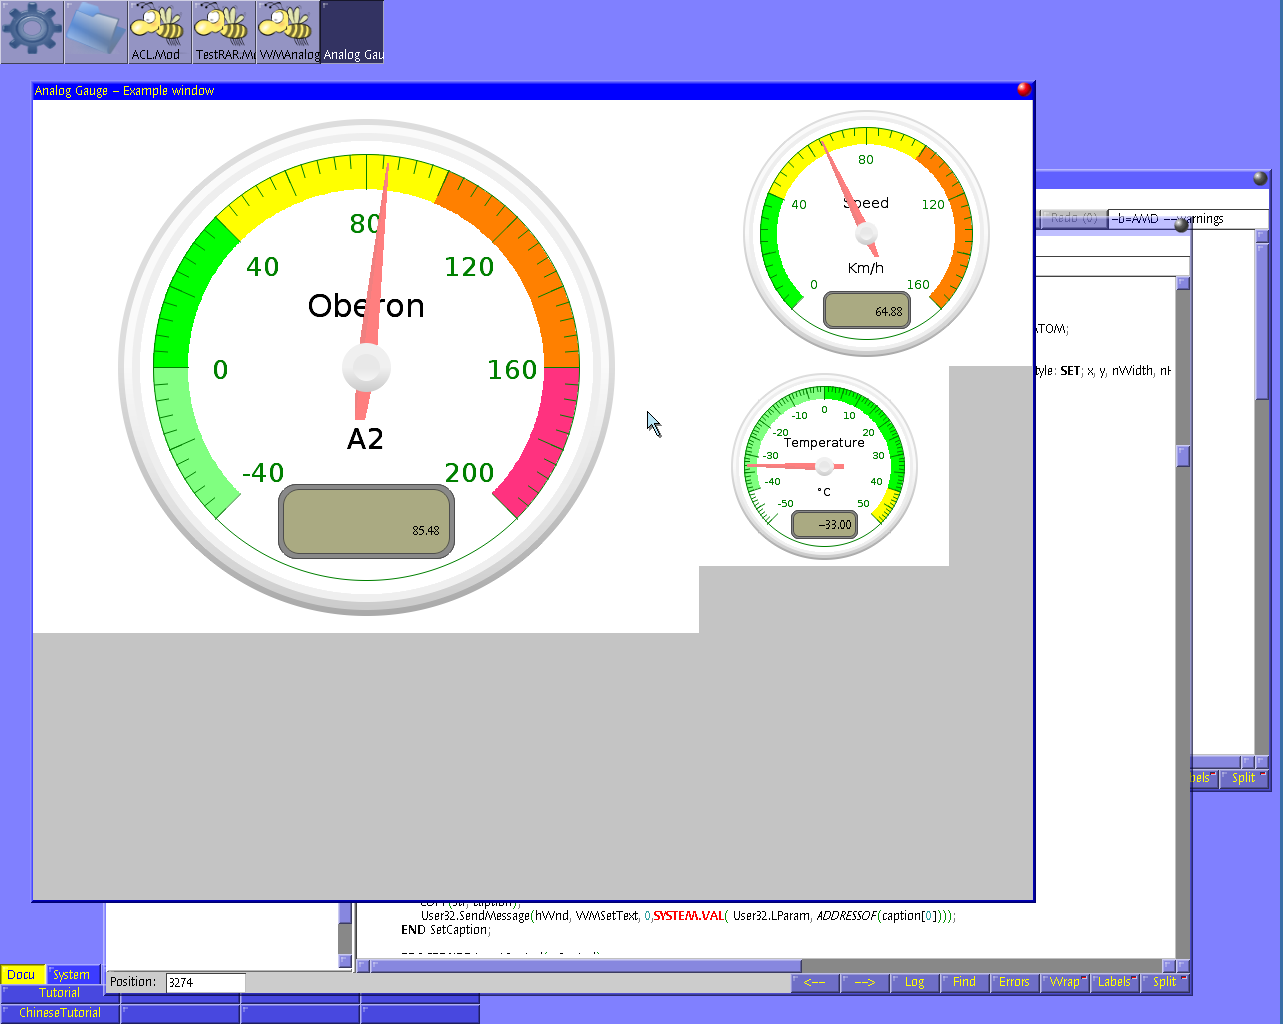The width and height of the screenshot is (1283, 1024).
Task: Click the Oberon gauge numeric display 85.48
Action: [366, 521]
